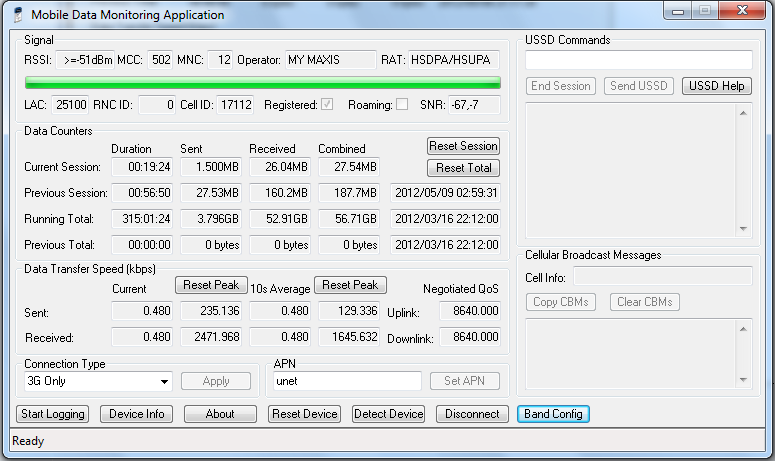775x461 pixels.
Task: Click the APN text field
Action: pyautogui.click(x=346, y=381)
